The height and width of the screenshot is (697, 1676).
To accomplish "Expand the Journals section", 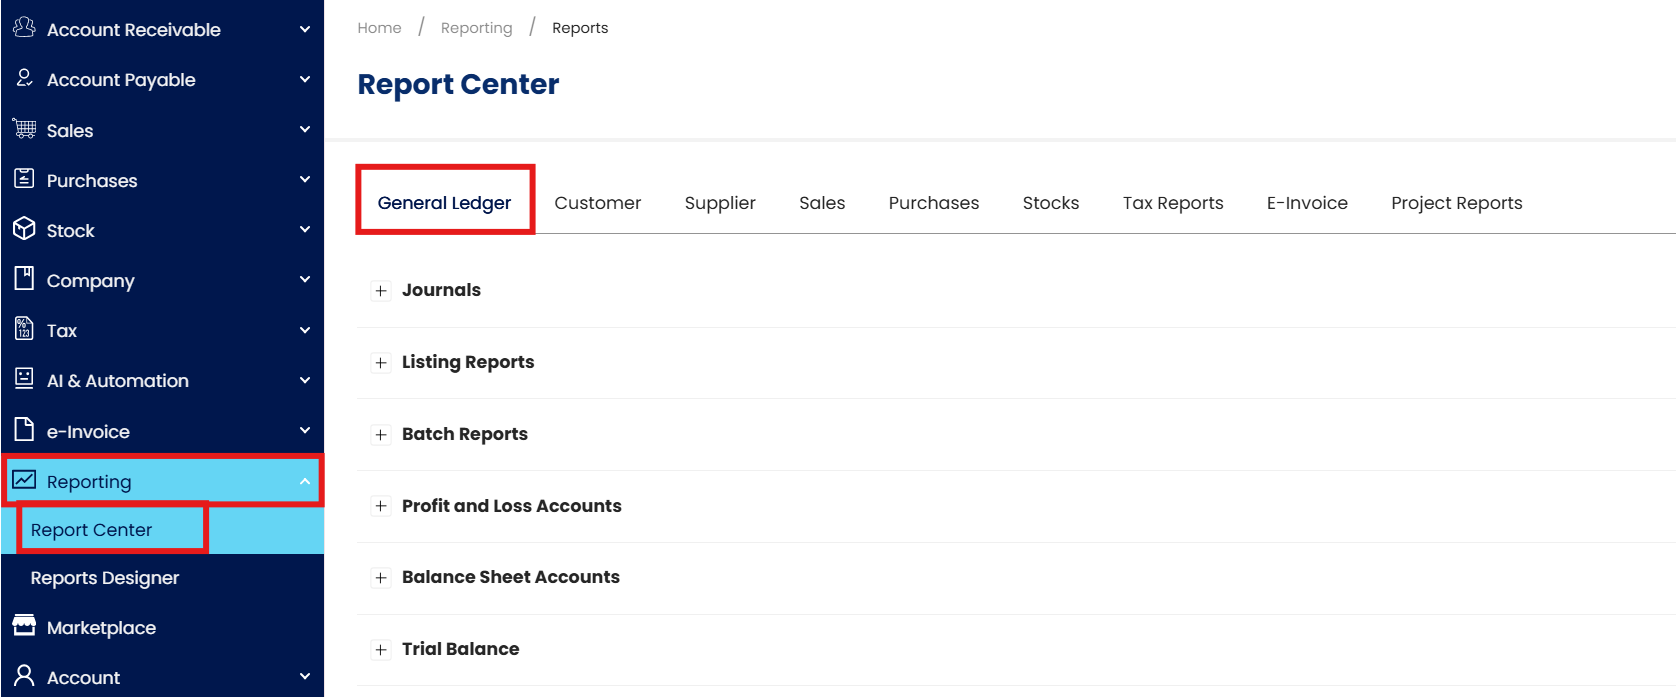I will pyautogui.click(x=381, y=291).
